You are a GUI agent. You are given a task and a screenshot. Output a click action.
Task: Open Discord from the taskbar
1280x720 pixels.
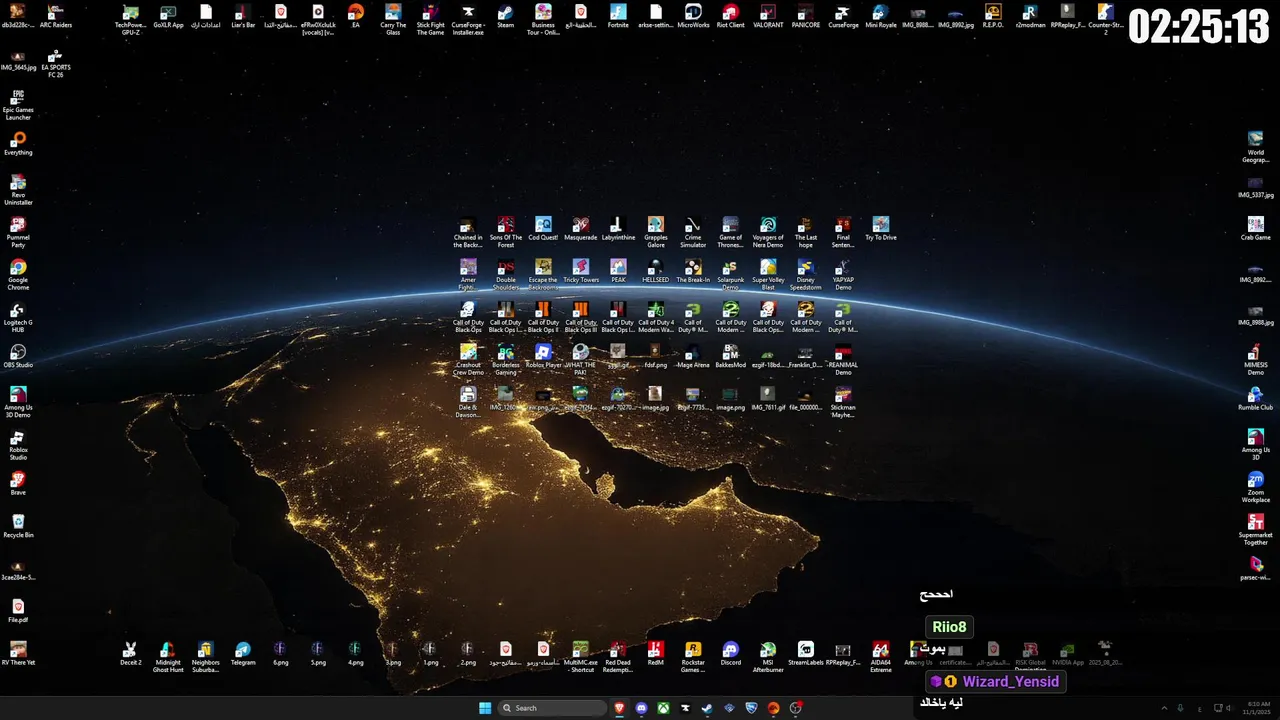click(641, 708)
